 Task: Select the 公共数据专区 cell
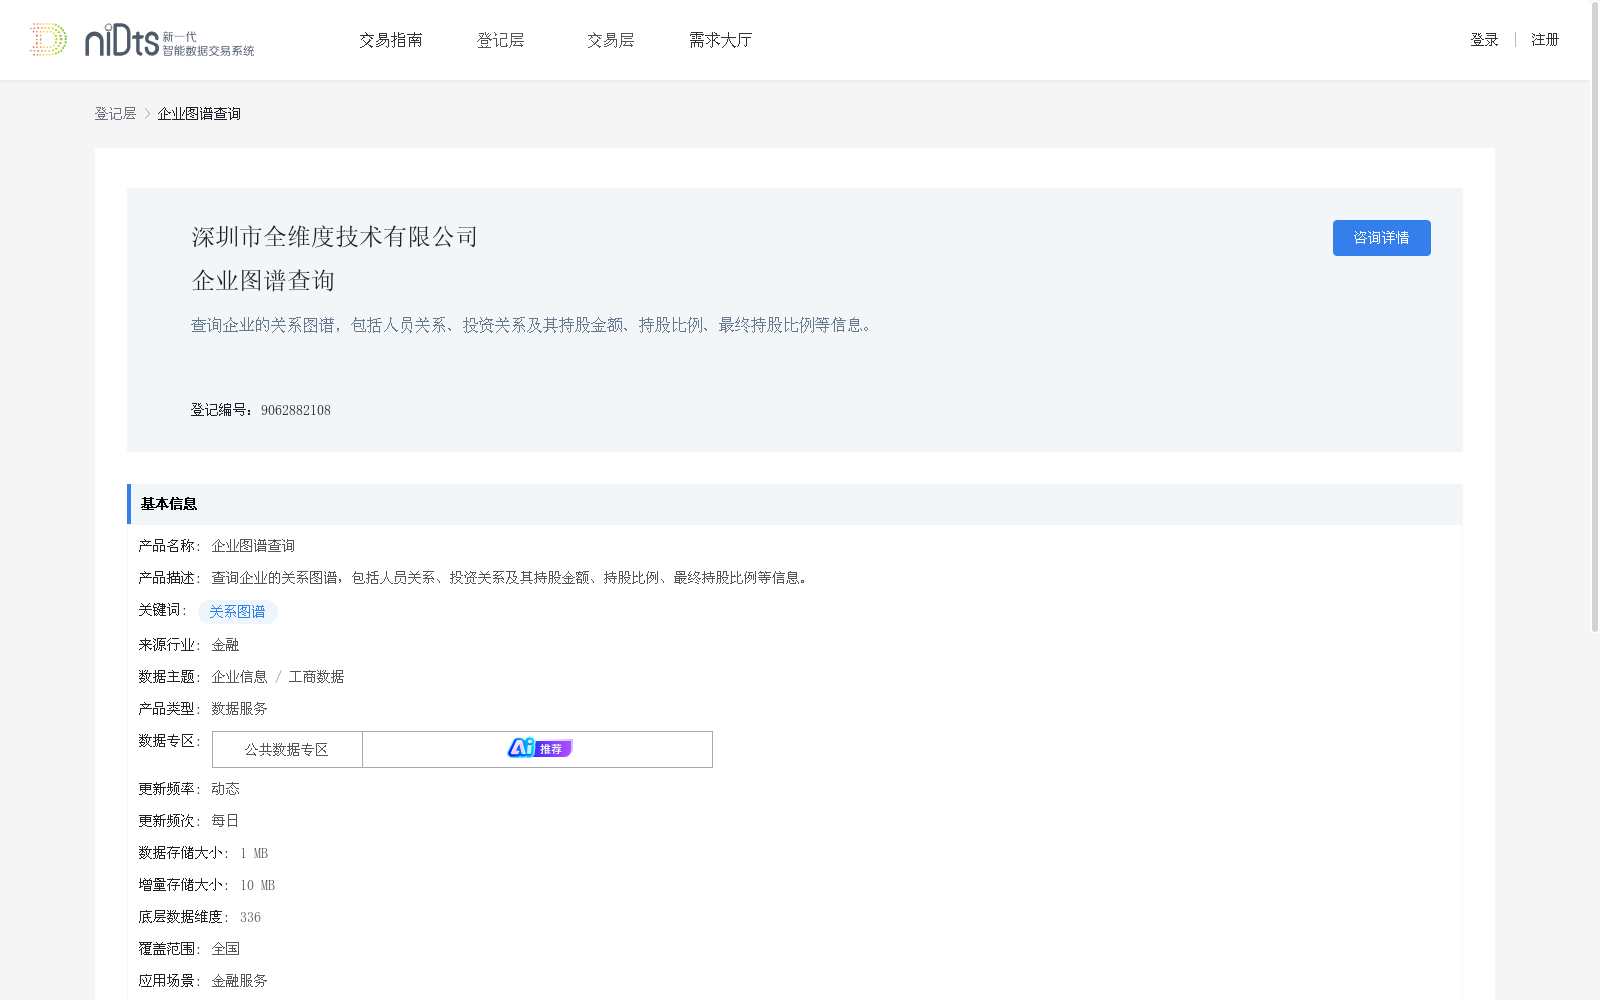pyautogui.click(x=287, y=749)
